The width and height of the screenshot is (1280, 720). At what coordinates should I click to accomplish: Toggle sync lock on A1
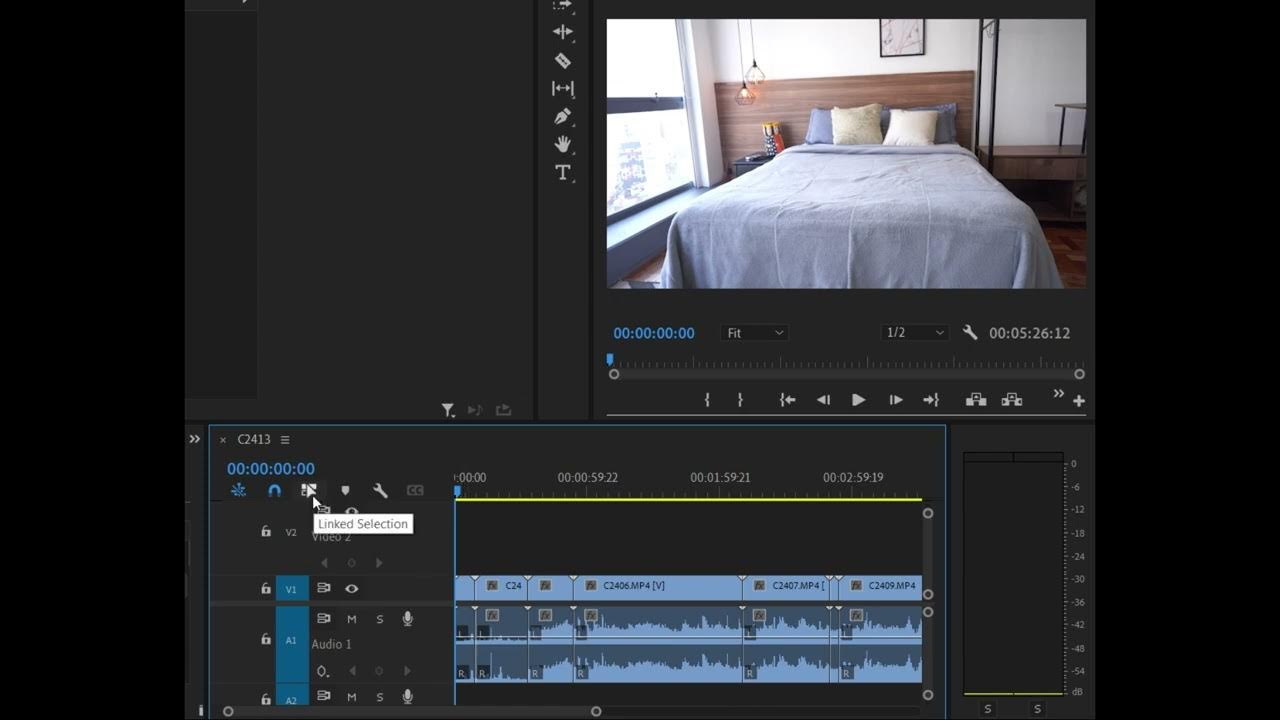[x=324, y=619]
